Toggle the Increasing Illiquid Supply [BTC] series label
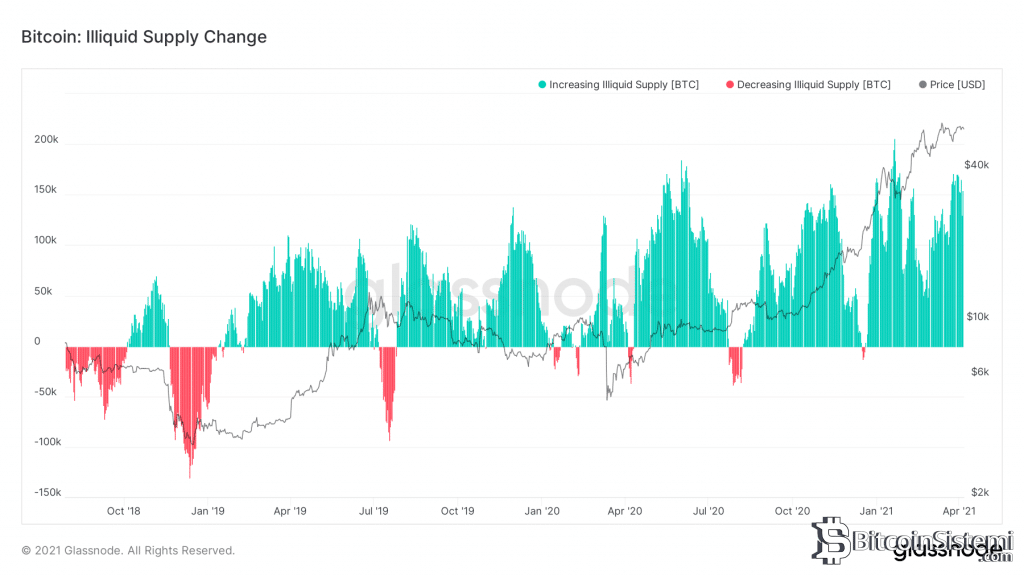1024x576 pixels. pyautogui.click(x=624, y=85)
